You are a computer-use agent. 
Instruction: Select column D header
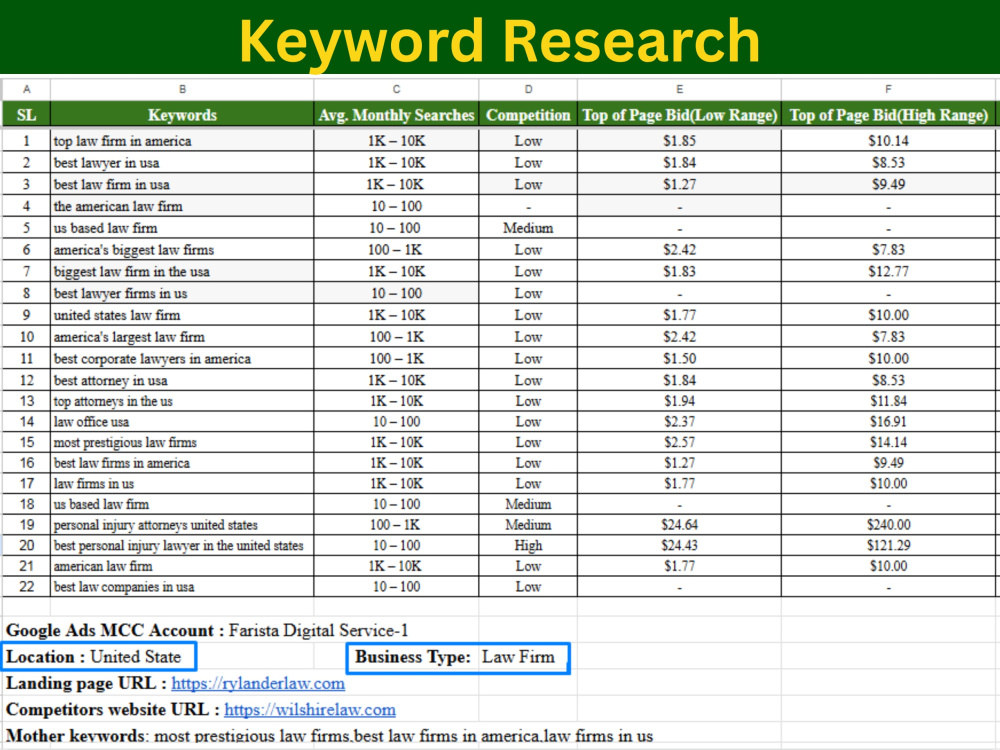[x=528, y=89]
